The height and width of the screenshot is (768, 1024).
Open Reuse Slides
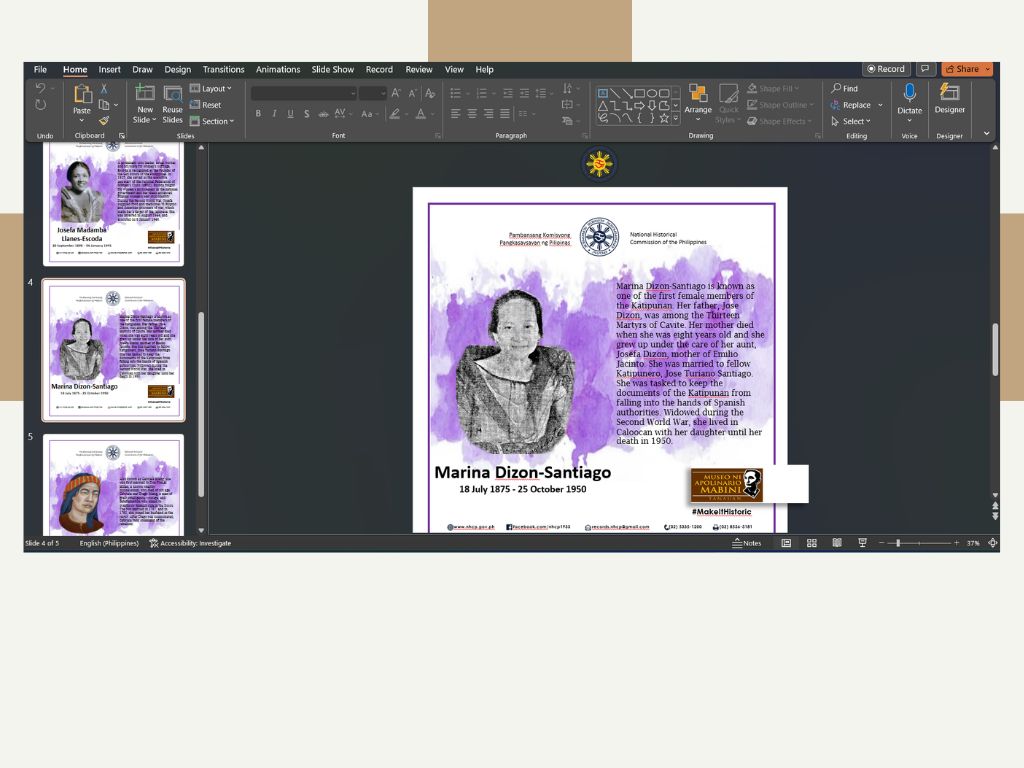172,104
